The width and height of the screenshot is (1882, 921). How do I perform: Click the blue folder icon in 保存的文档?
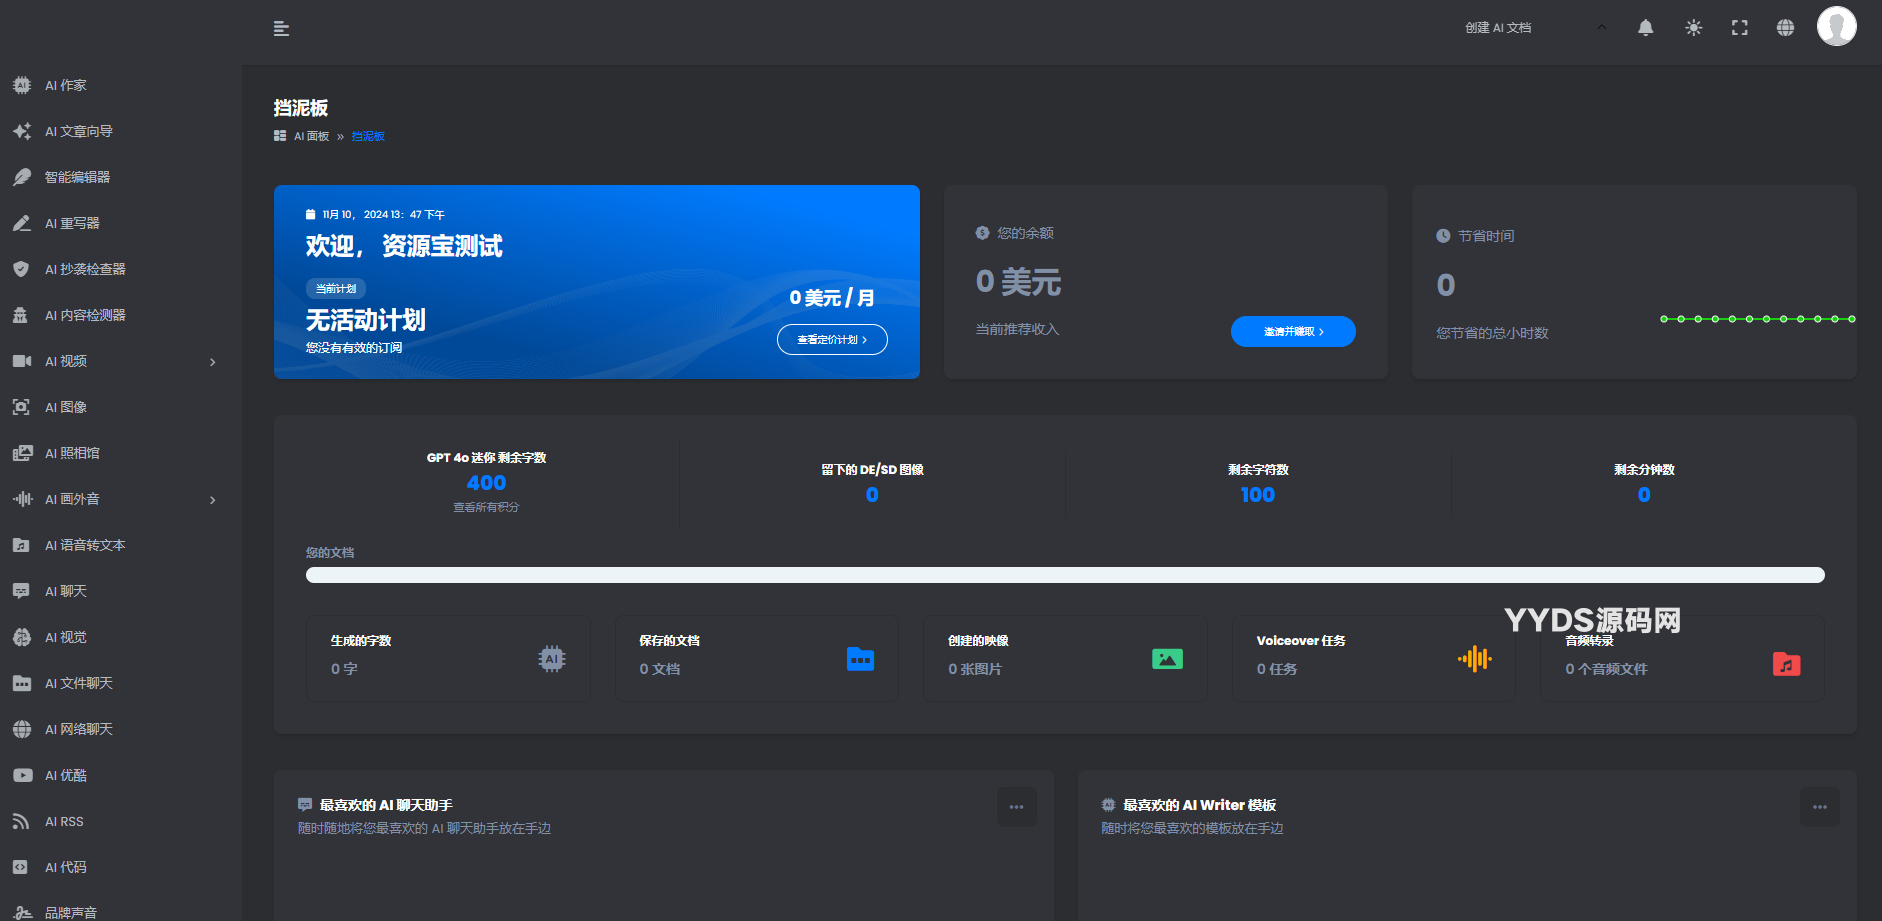tap(860, 659)
